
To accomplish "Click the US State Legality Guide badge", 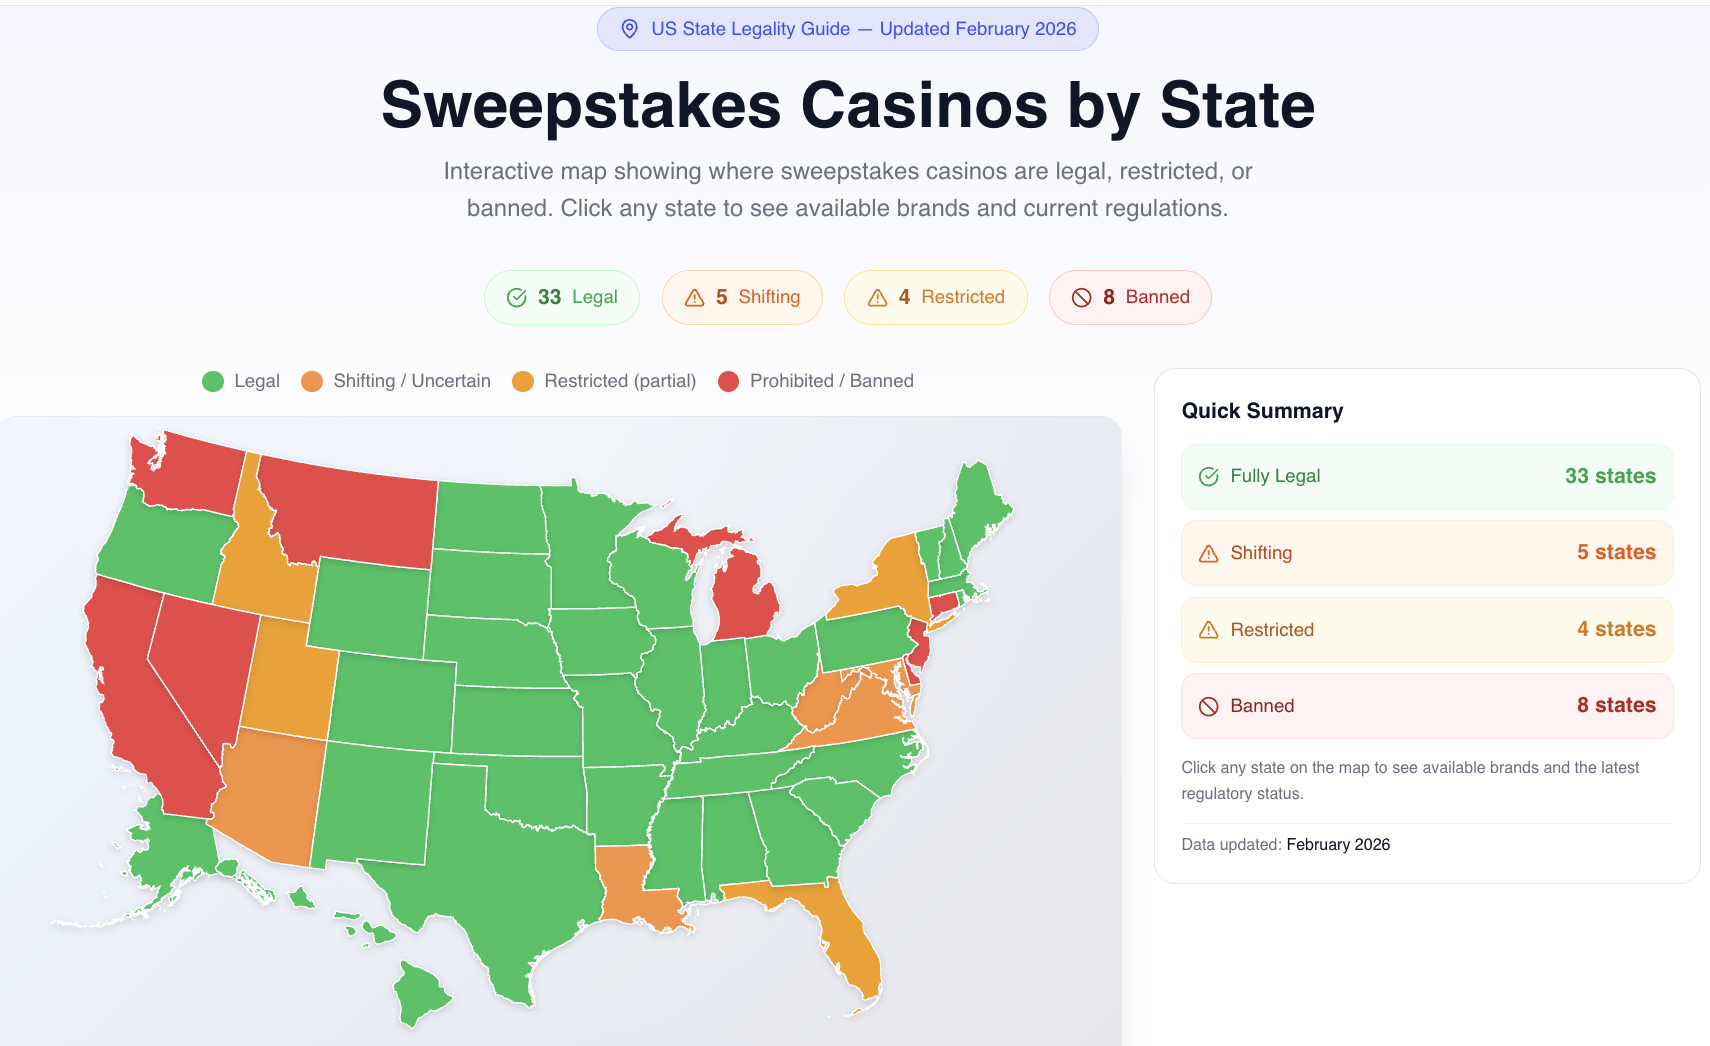I will 847,29.
